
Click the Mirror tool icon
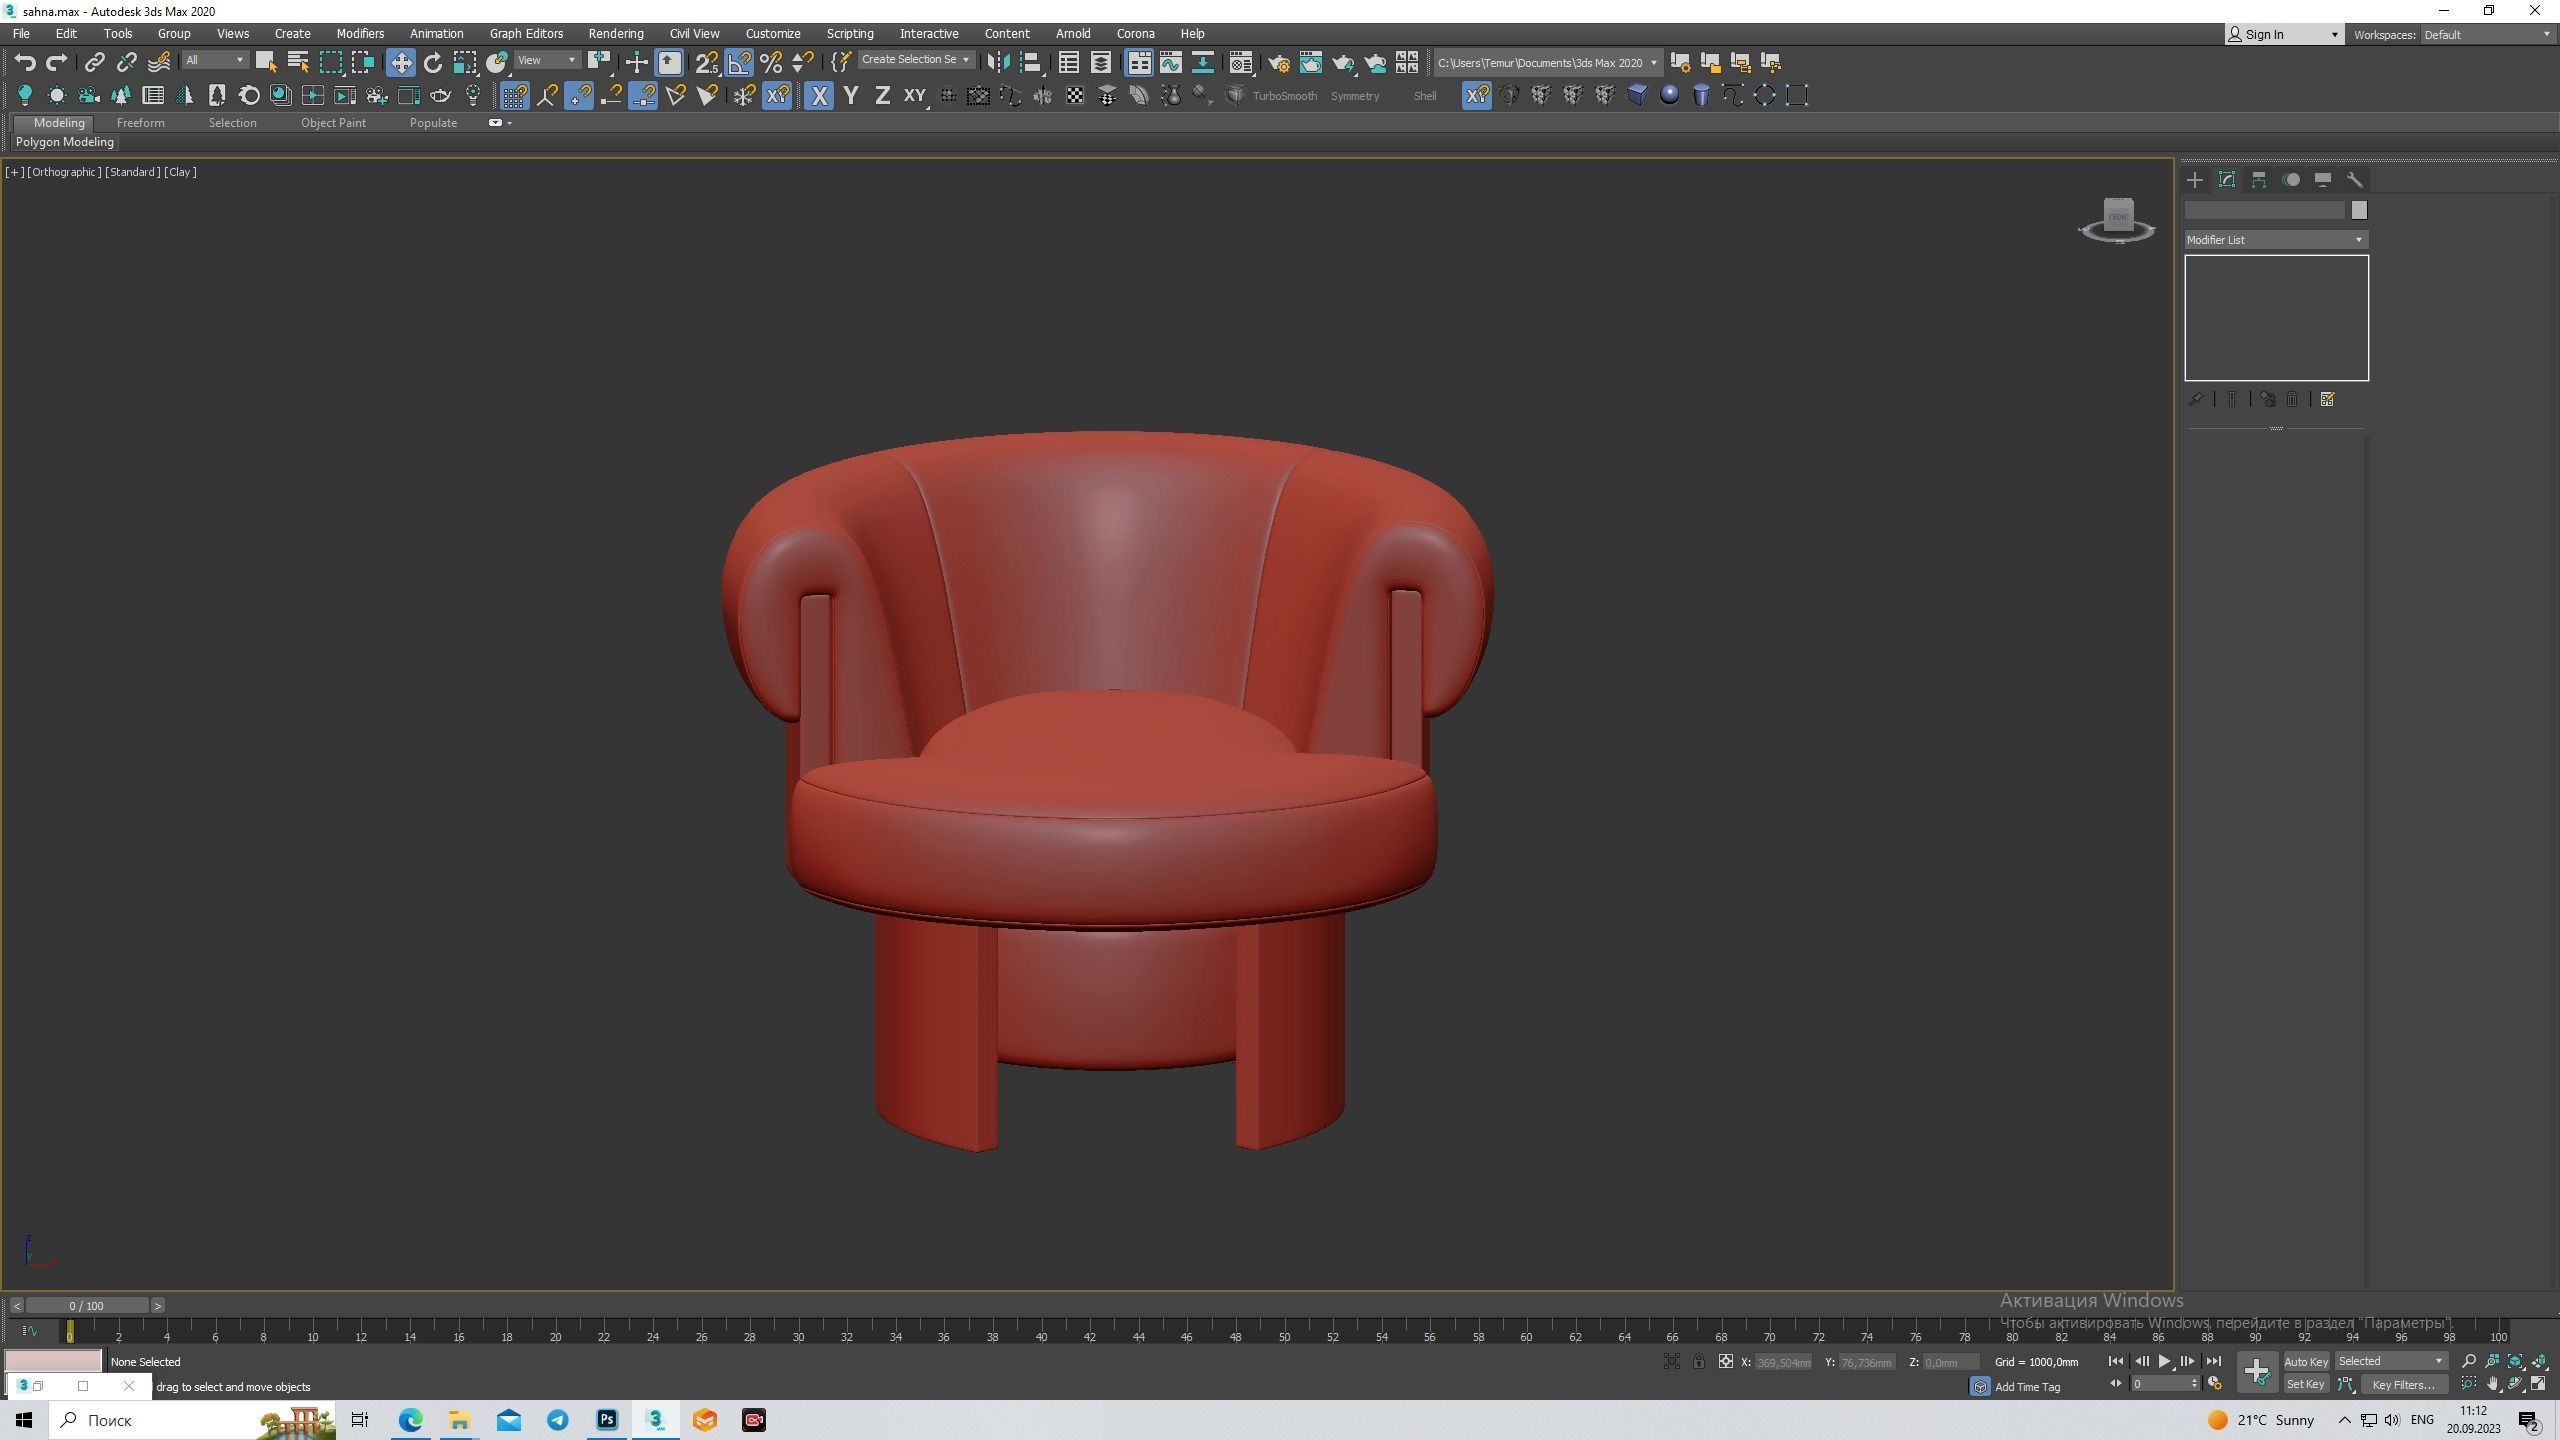998,63
